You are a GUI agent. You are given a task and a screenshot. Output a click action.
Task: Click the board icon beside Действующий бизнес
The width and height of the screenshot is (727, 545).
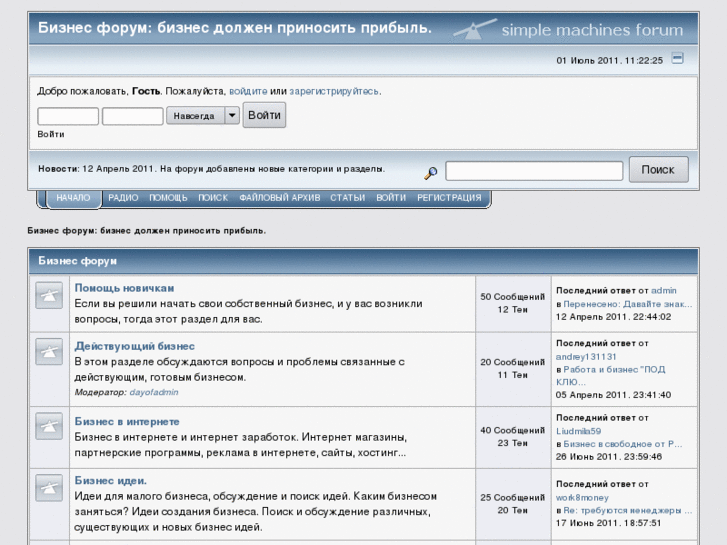(x=49, y=352)
